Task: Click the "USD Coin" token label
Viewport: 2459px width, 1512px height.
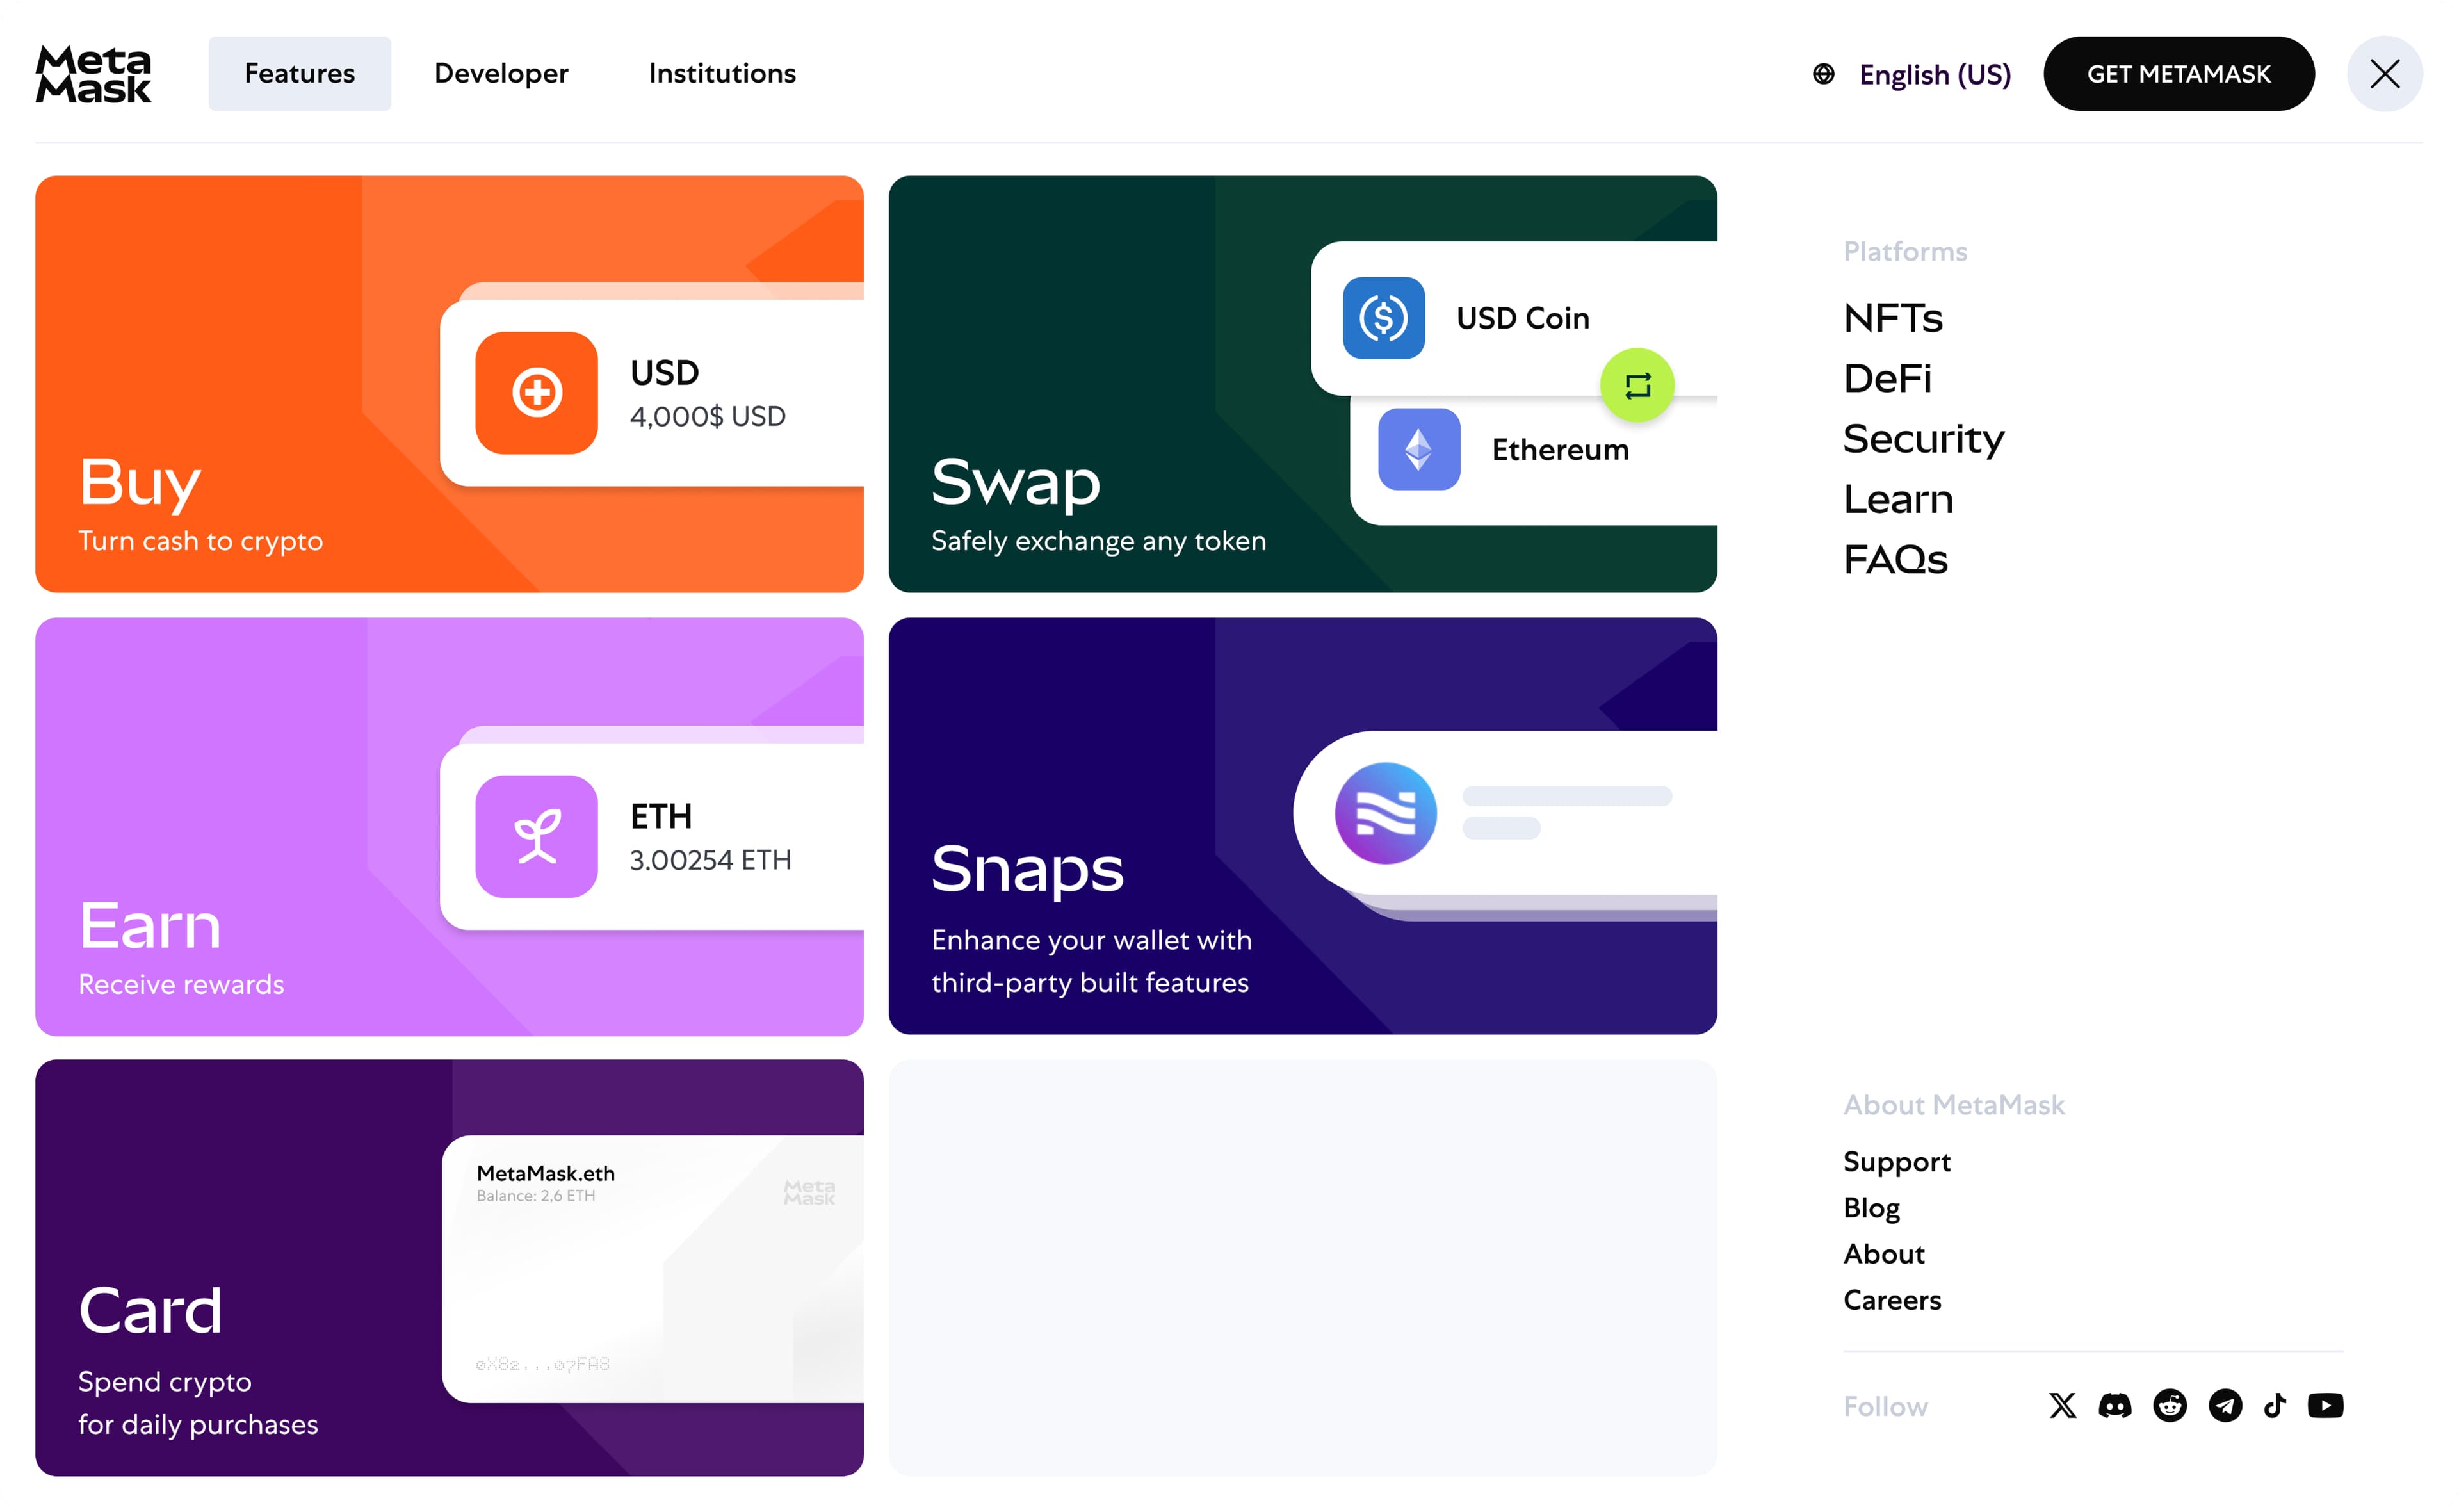Action: click(1522, 318)
